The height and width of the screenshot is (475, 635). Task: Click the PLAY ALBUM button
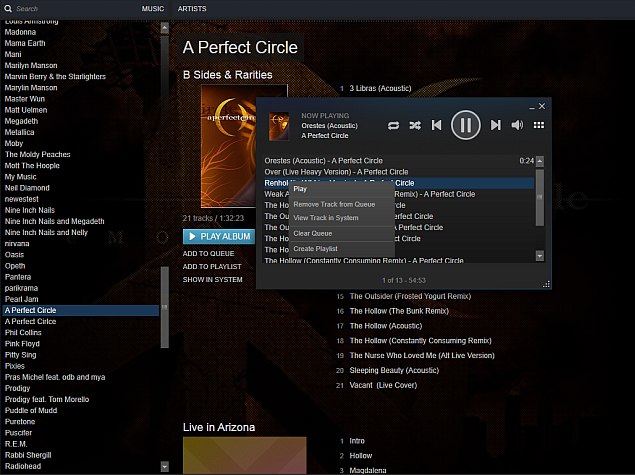[219, 236]
